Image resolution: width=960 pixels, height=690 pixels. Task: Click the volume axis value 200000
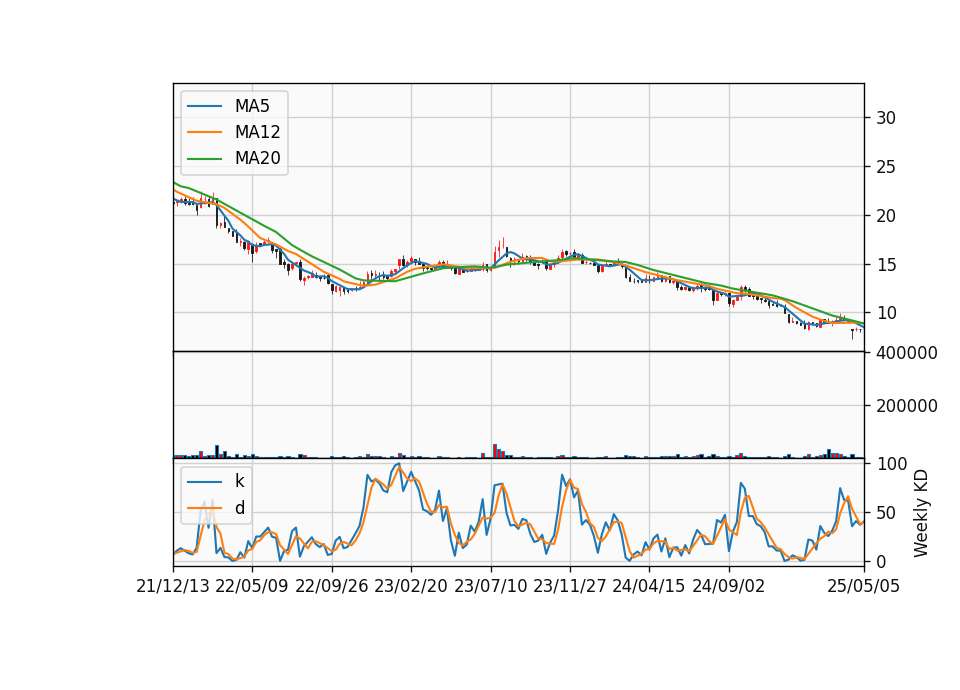[x=906, y=407]
